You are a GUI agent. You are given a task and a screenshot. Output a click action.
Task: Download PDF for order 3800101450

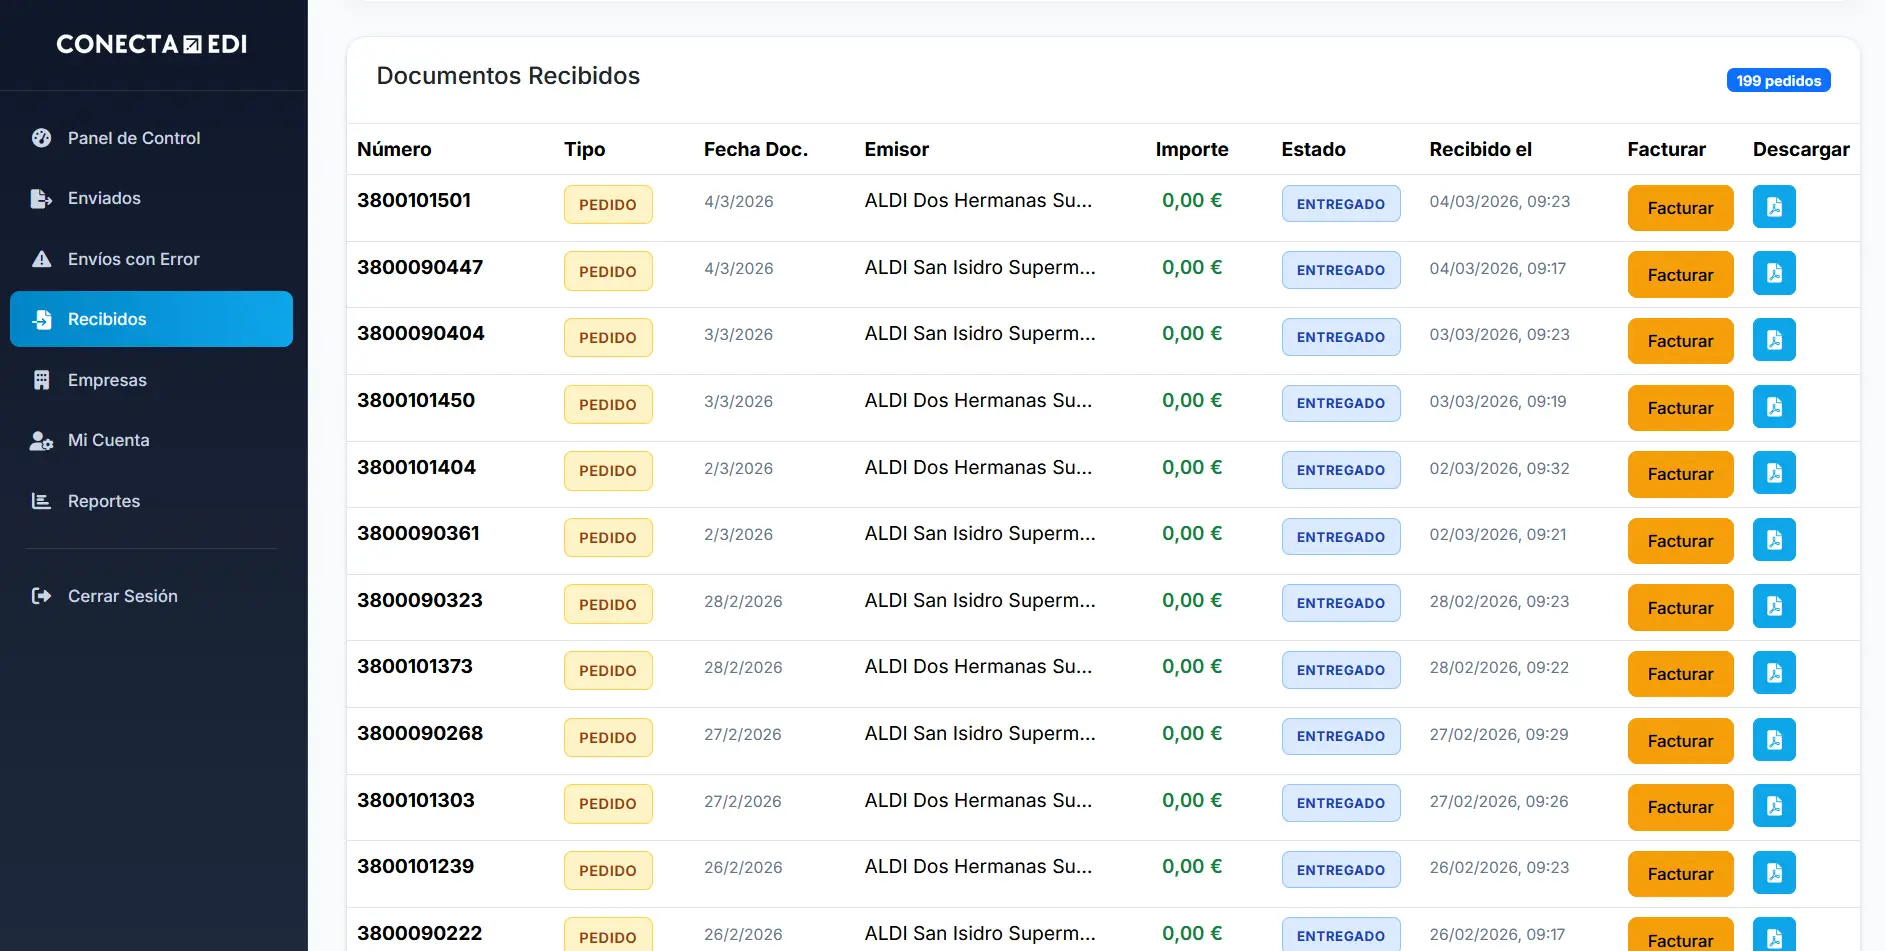[x=1773, y=407]
